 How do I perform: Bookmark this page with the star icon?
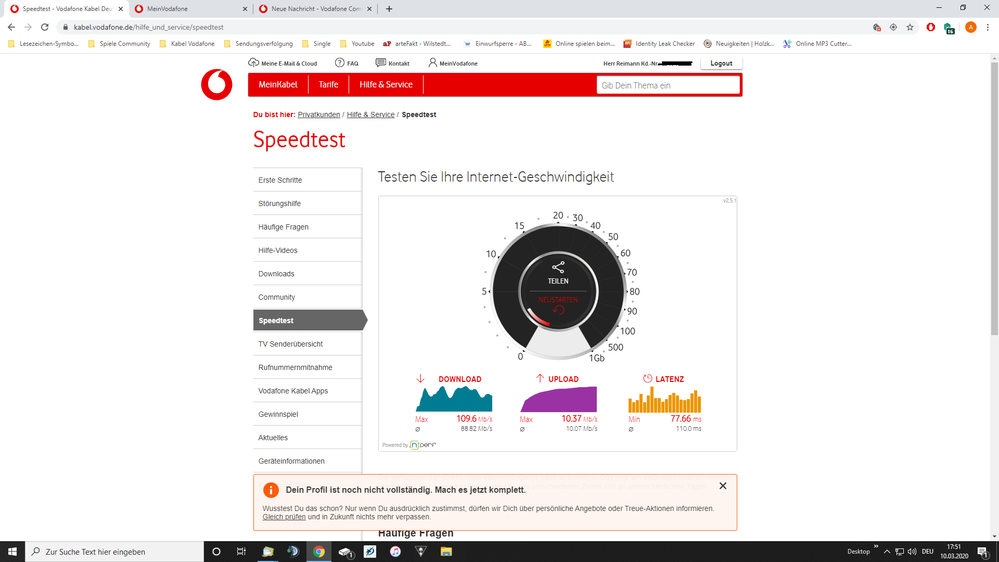click(x=910, y=27)
